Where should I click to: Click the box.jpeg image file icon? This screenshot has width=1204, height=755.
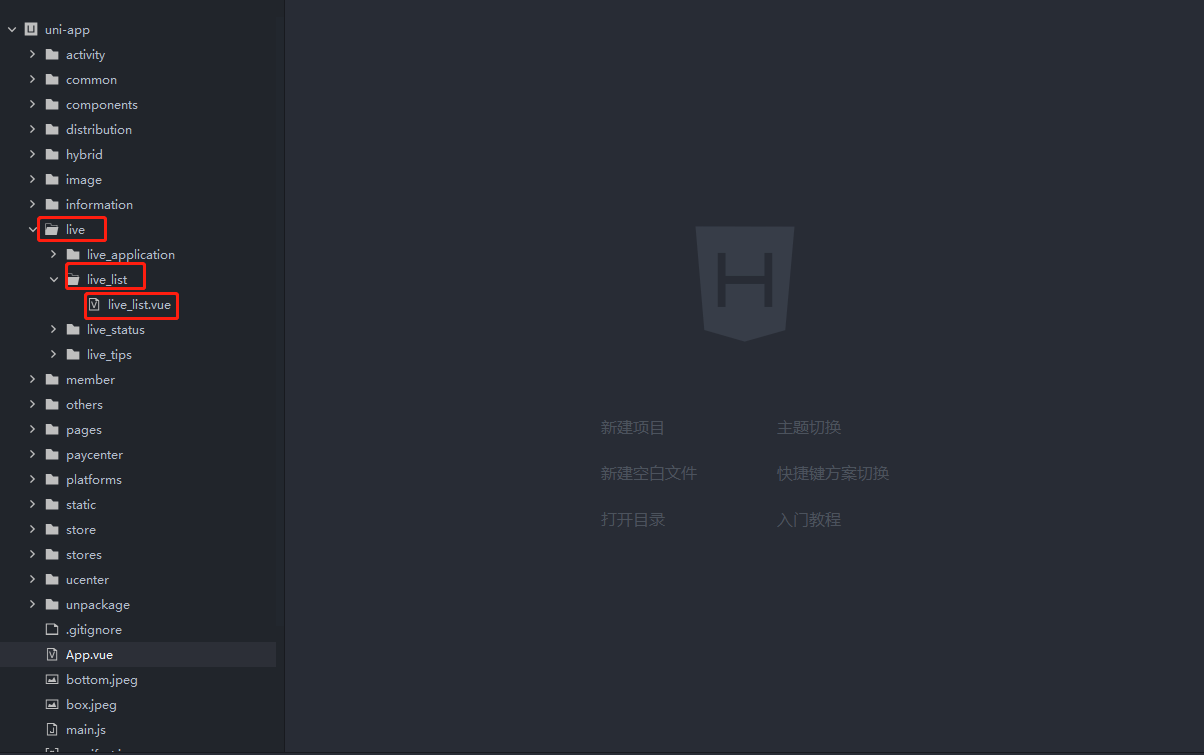(x=52, y=705)
